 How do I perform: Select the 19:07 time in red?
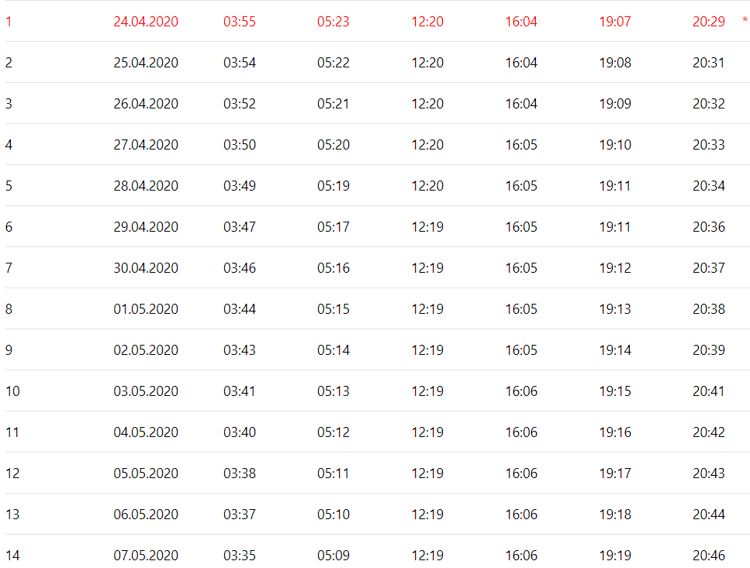[615, 21]
